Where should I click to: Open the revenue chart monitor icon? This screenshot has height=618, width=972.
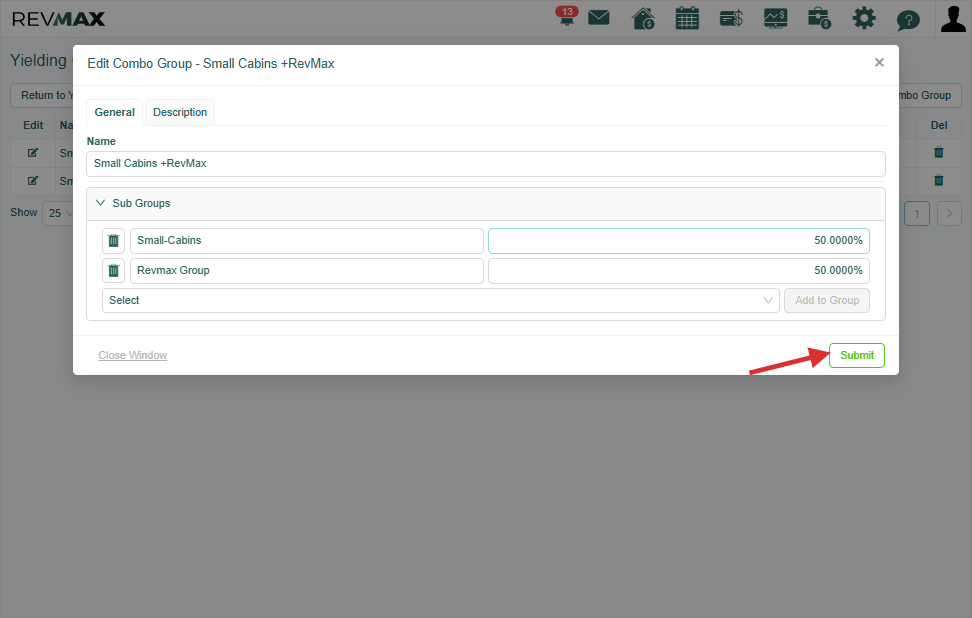[x=775, y=18]
